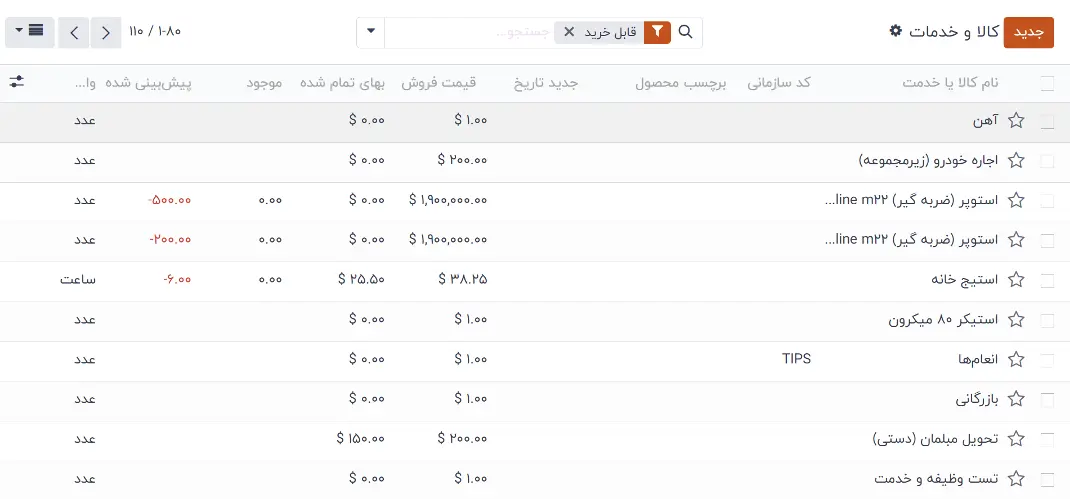
Task: Check the row checkbox for اجاره خودرو
Action: 1047,161
